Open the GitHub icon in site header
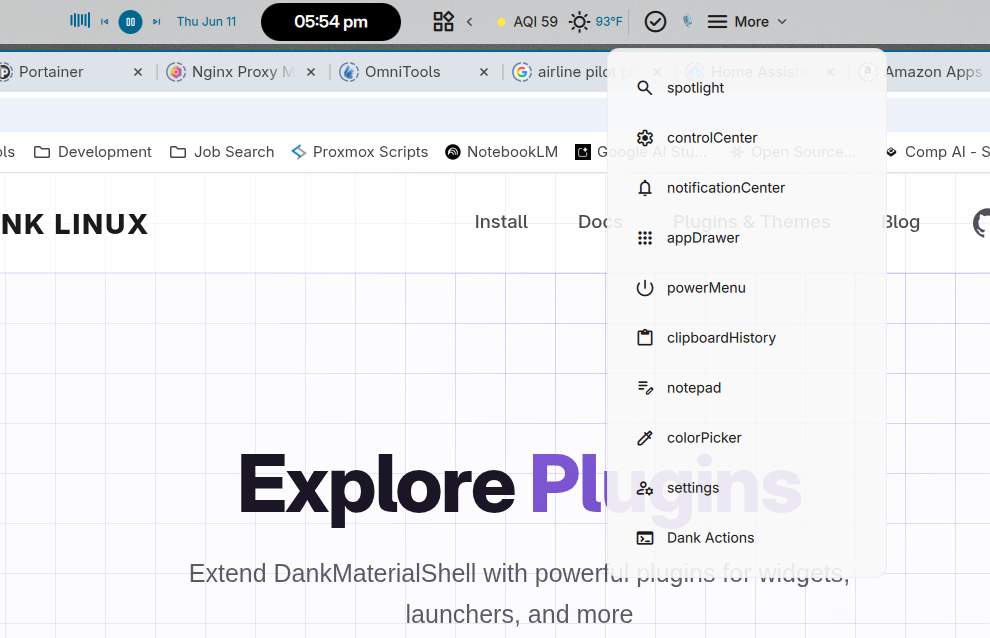Screen dimensions: 990x638 pos(981,223)
